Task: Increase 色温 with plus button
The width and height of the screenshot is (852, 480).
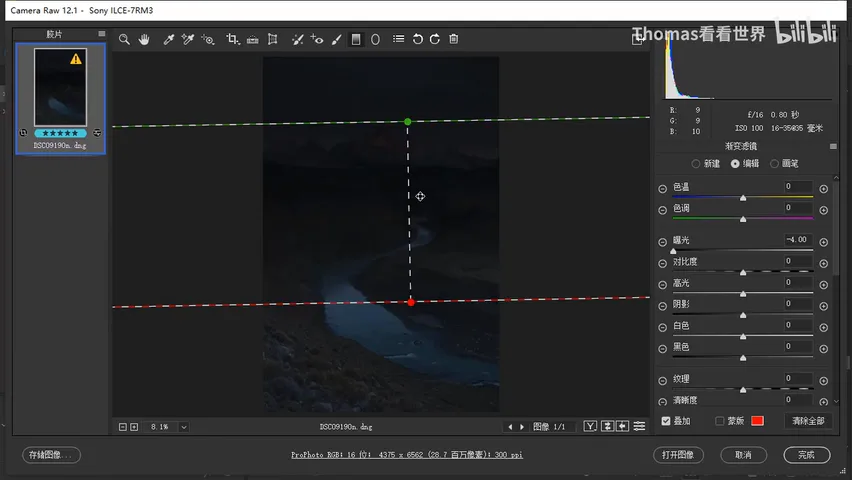Action: pos(824,189)
